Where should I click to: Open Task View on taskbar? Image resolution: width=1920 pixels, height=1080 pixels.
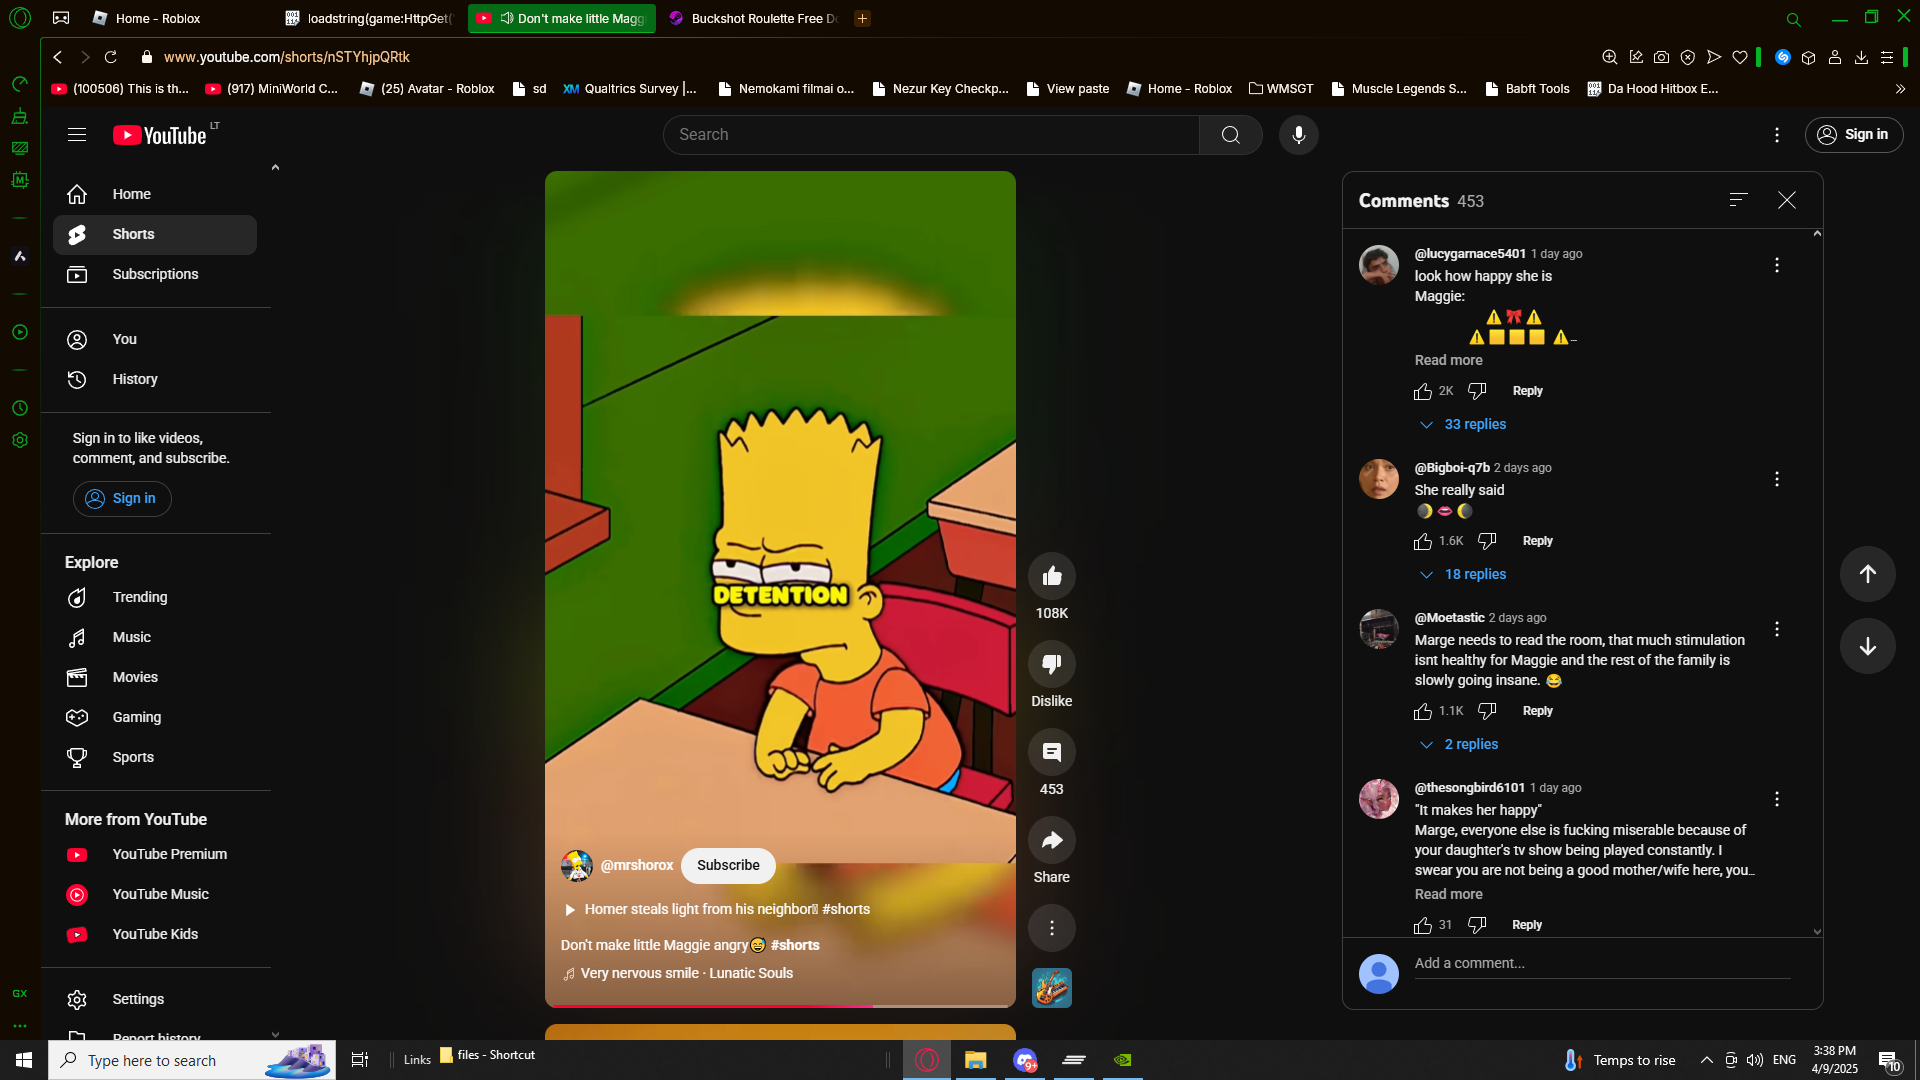pyautogui.click(x=360, y=1060)
